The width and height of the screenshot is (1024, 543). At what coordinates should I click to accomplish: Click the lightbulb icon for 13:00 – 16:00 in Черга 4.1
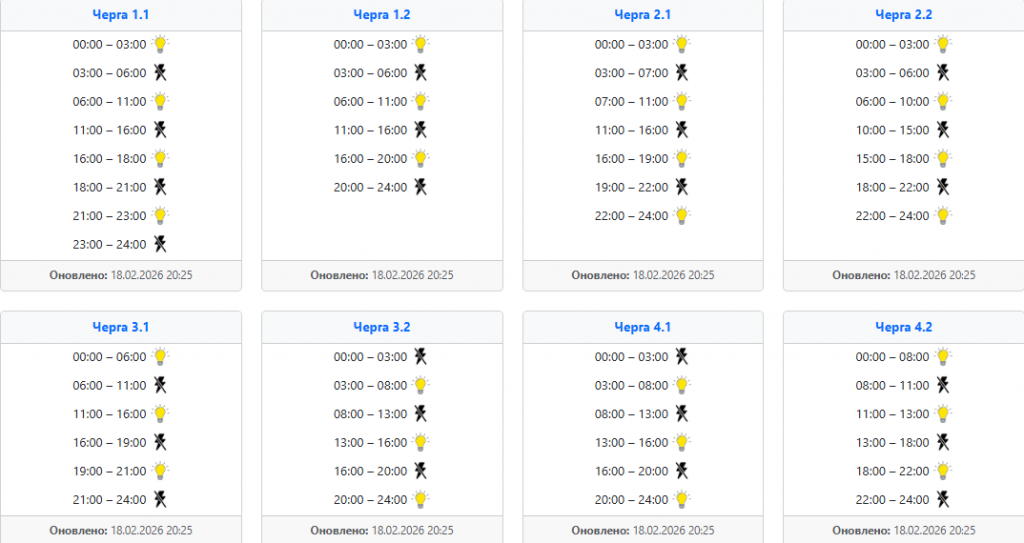coord(682,442)
